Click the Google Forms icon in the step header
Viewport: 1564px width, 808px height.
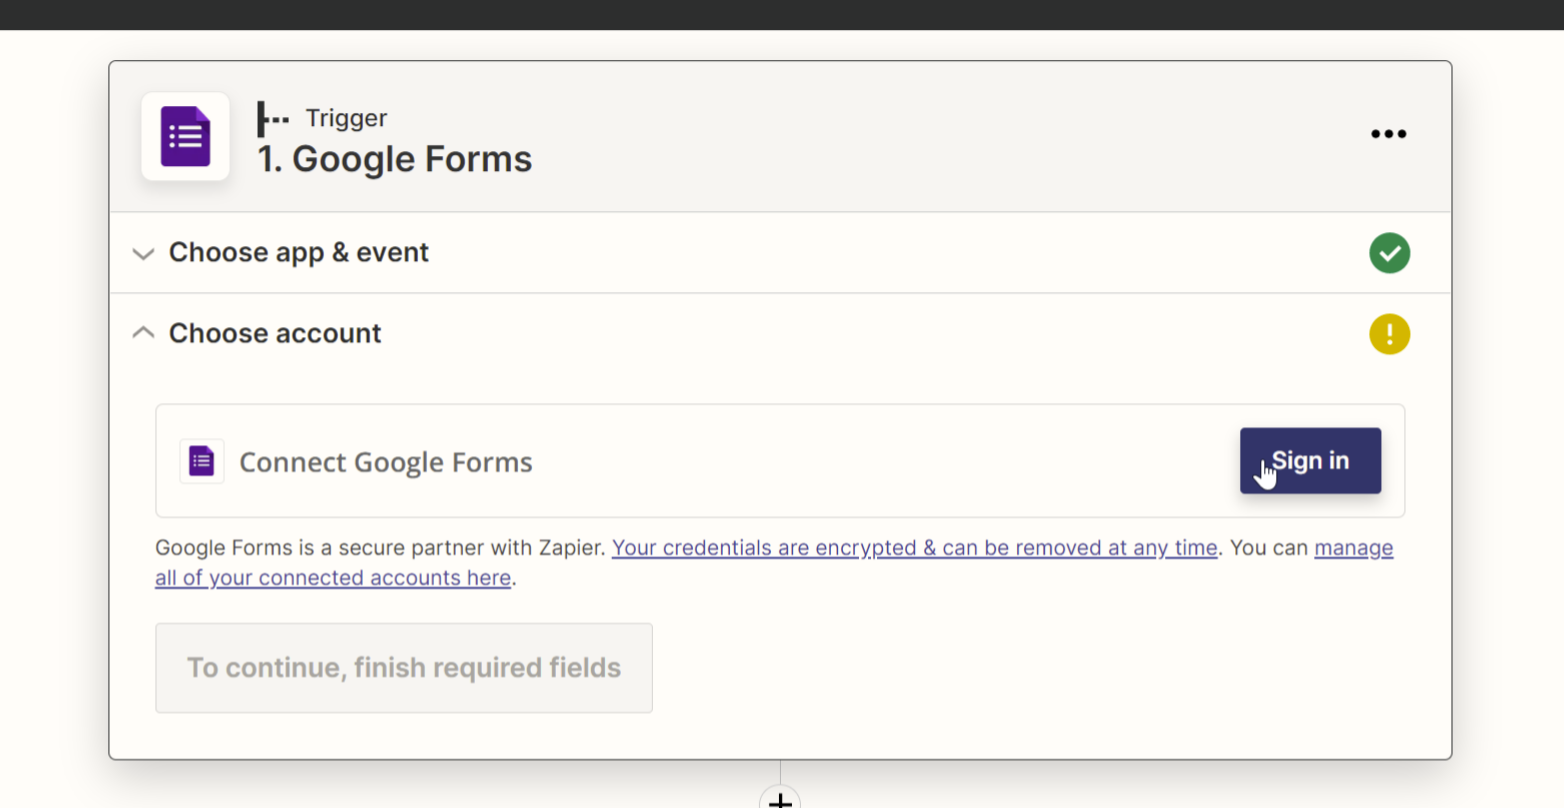pos(185,136)
